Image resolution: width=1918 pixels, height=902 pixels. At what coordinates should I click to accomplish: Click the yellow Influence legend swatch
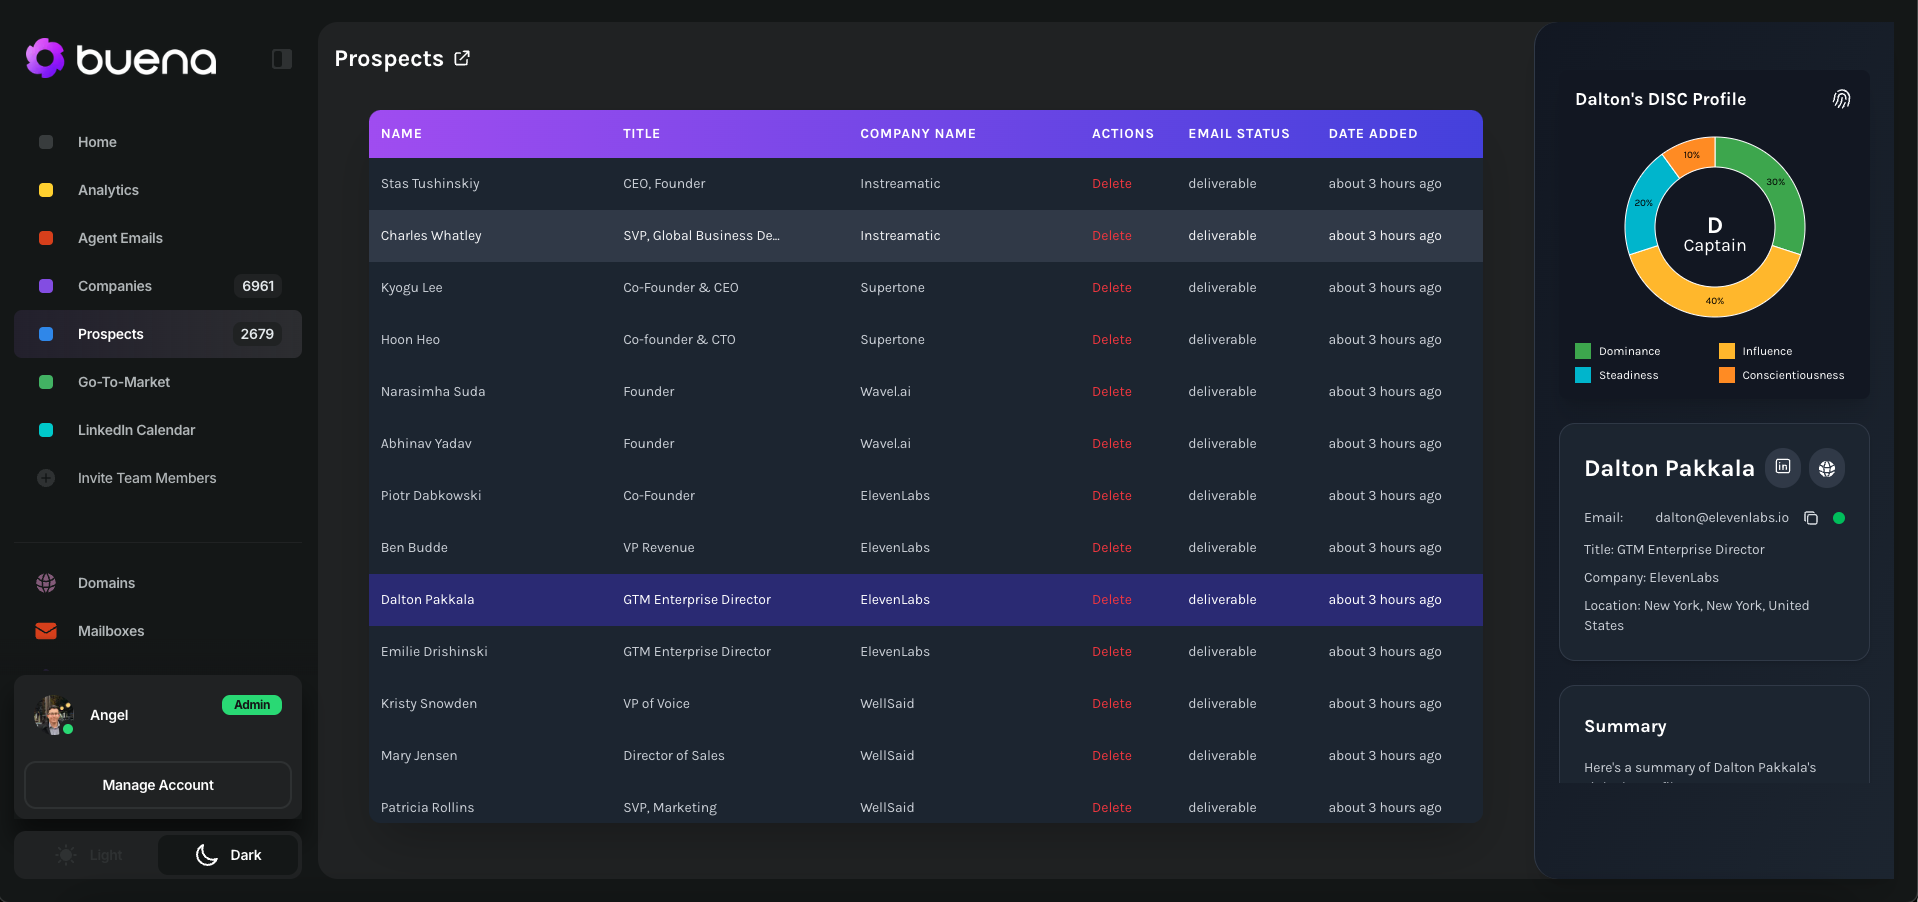1727,351
